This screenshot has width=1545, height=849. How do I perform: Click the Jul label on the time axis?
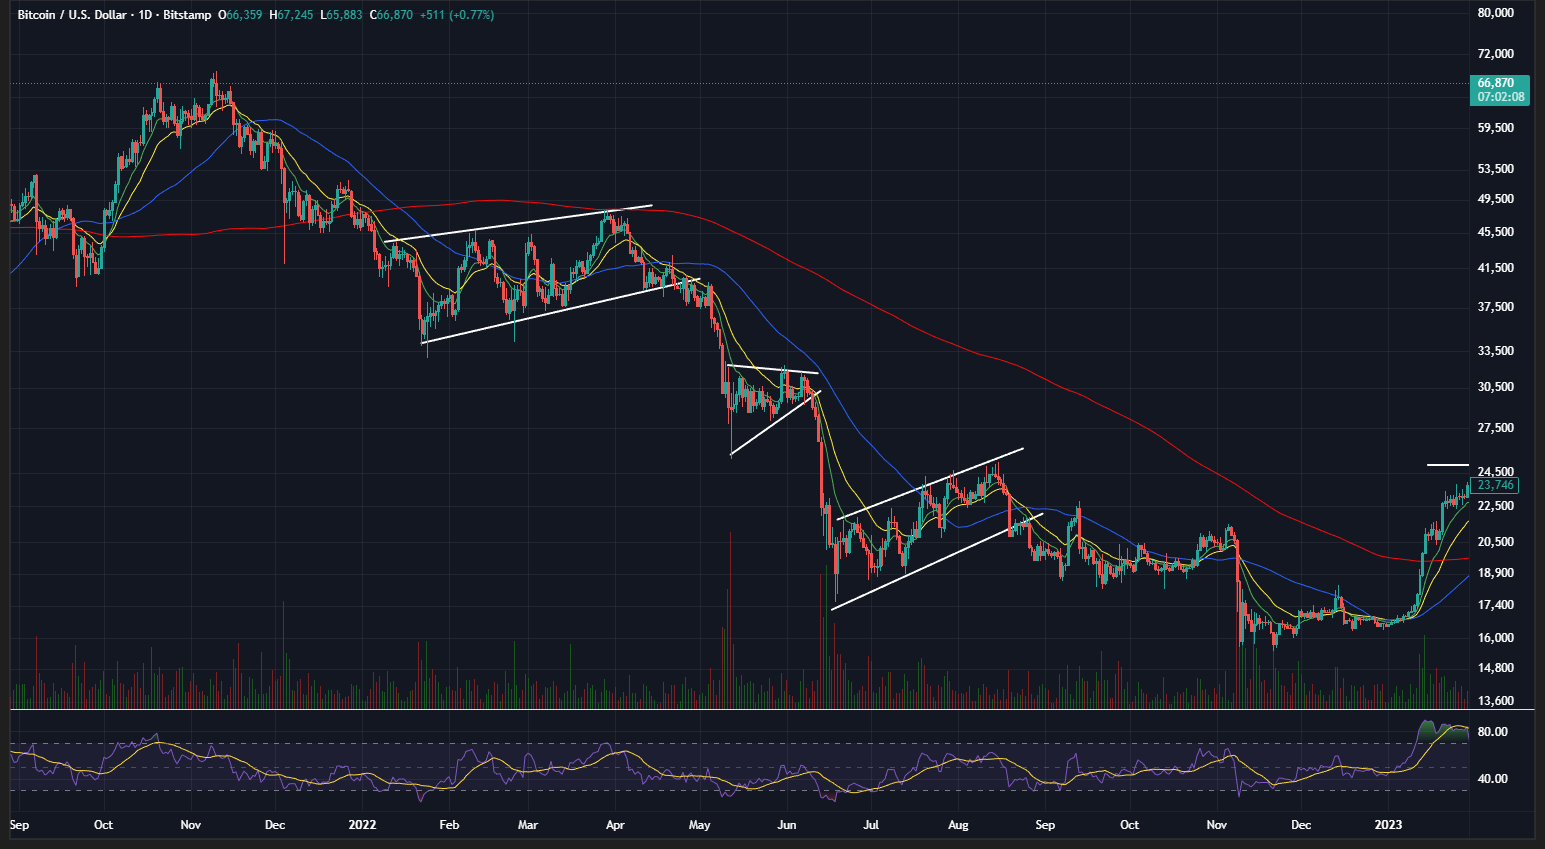click(x=871, y=825)
